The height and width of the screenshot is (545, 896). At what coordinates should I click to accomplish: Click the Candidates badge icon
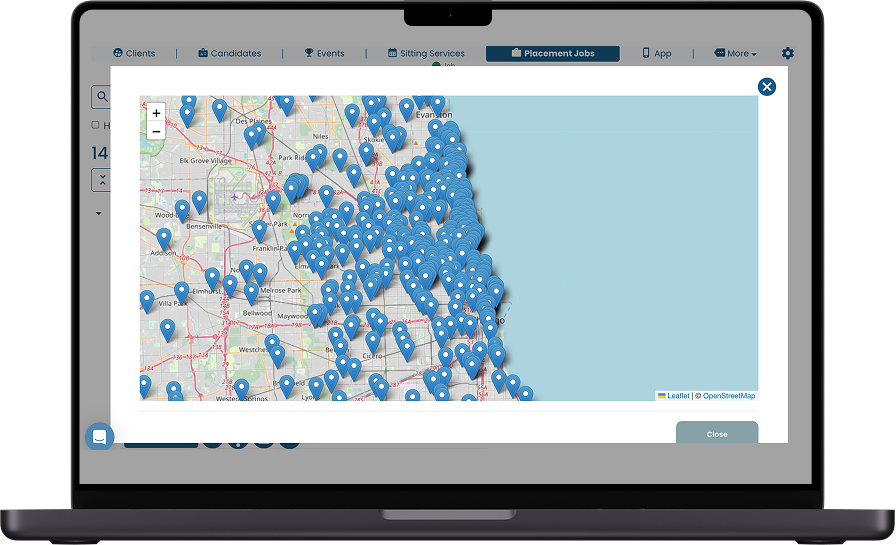click(x=203, y=53)
